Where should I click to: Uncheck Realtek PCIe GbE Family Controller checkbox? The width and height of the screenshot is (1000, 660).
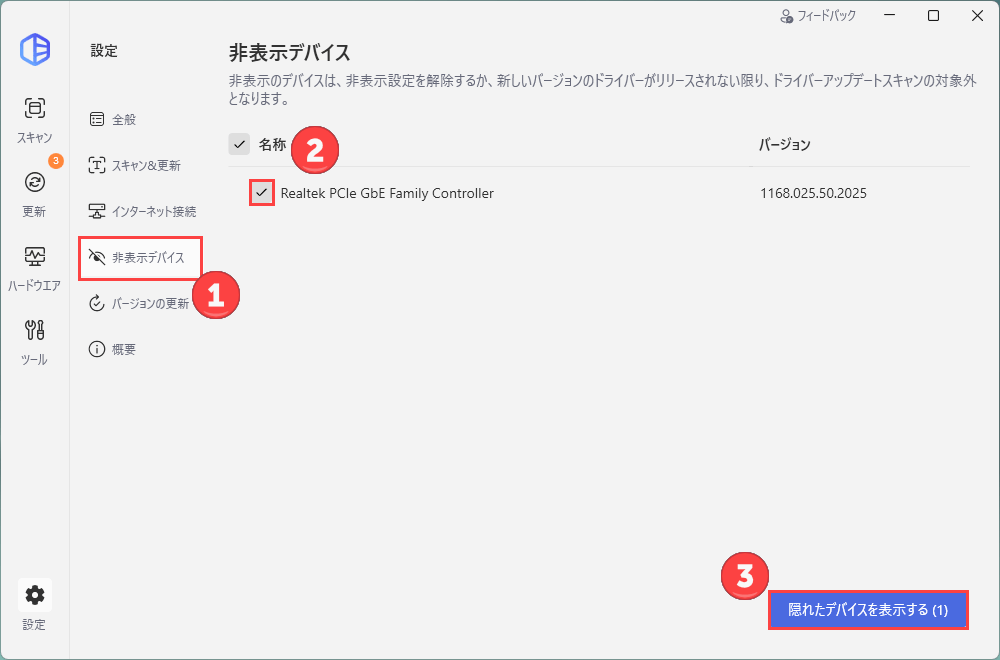point(261,193)
